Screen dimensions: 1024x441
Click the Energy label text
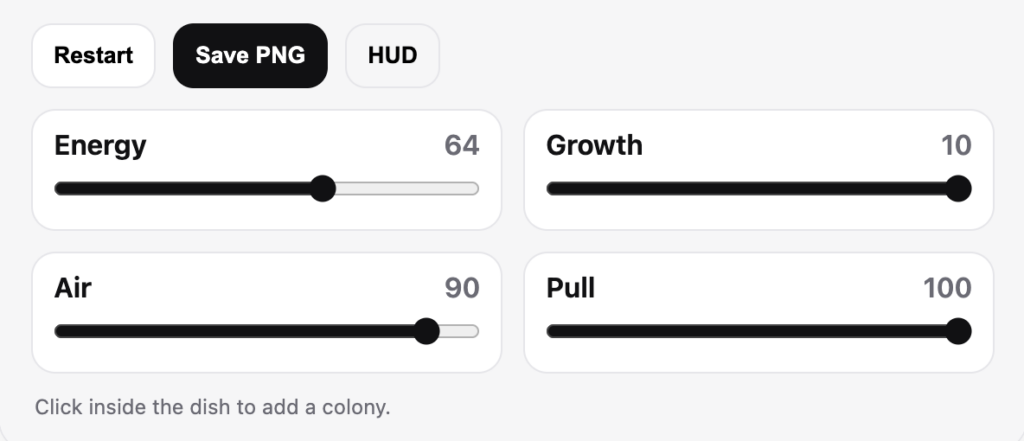coord(100,146)
